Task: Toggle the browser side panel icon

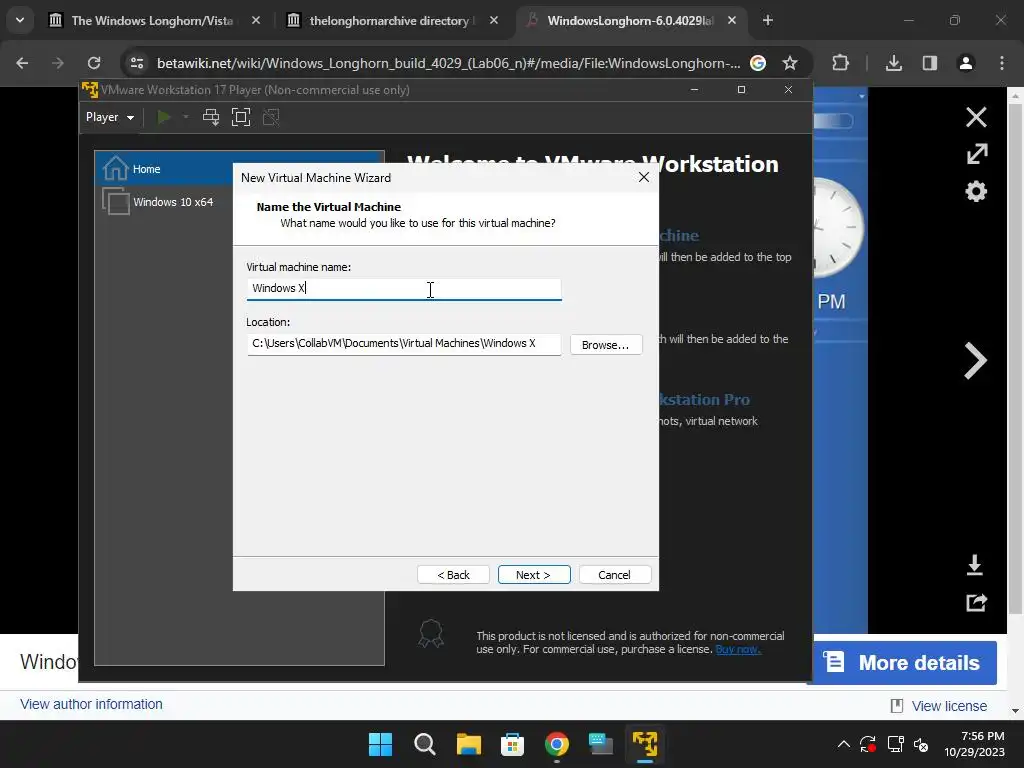Action: pos(930,63)
